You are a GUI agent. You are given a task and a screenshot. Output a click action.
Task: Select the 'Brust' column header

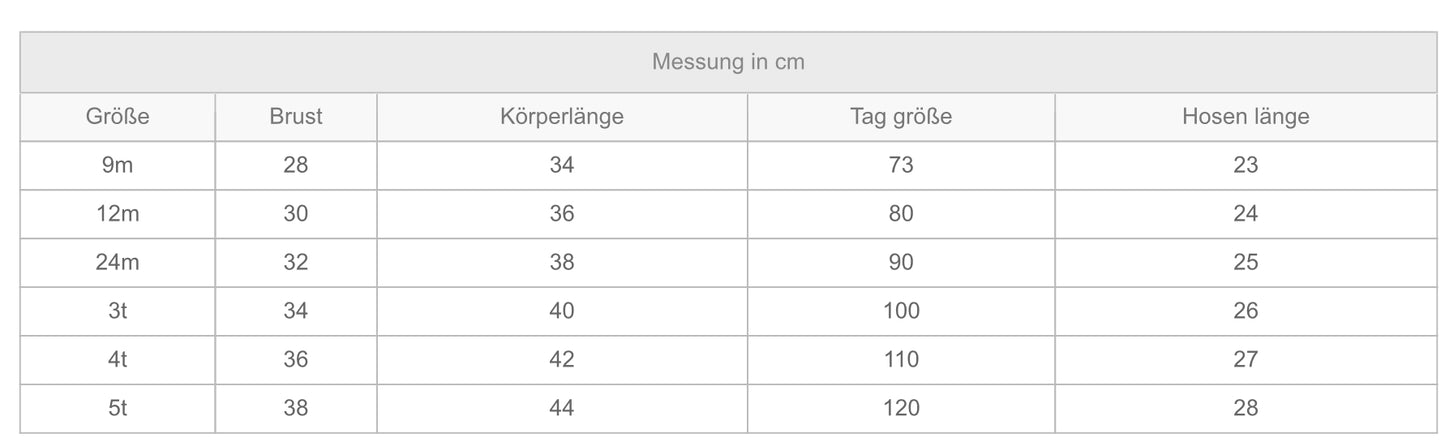296,117
